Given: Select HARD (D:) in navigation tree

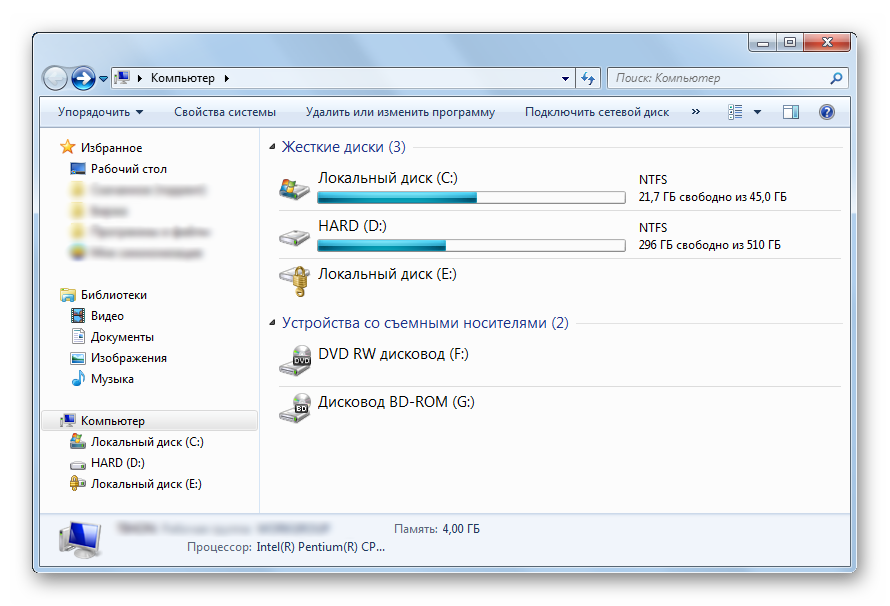Looking at the screenshot, I should 117,462.
